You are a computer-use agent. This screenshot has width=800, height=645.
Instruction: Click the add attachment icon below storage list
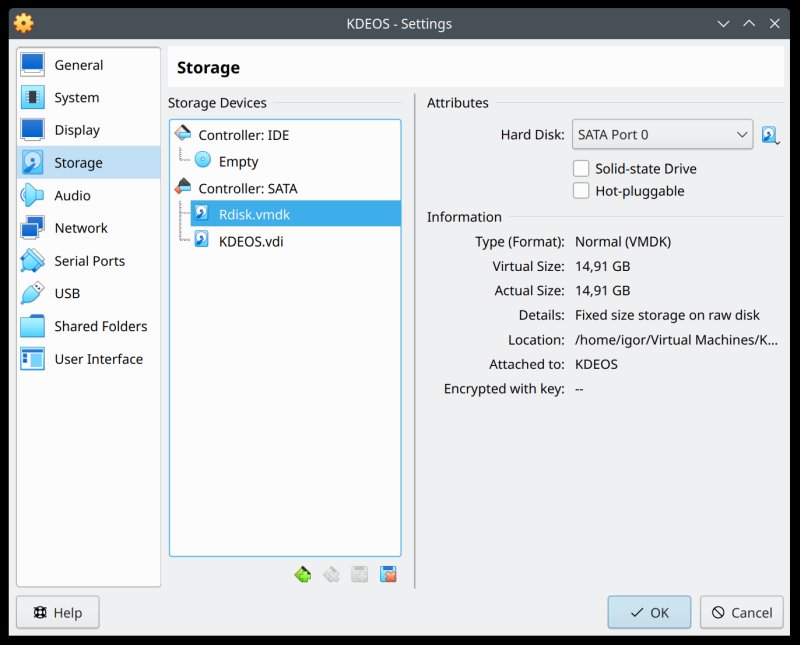(x=360, y=574)
